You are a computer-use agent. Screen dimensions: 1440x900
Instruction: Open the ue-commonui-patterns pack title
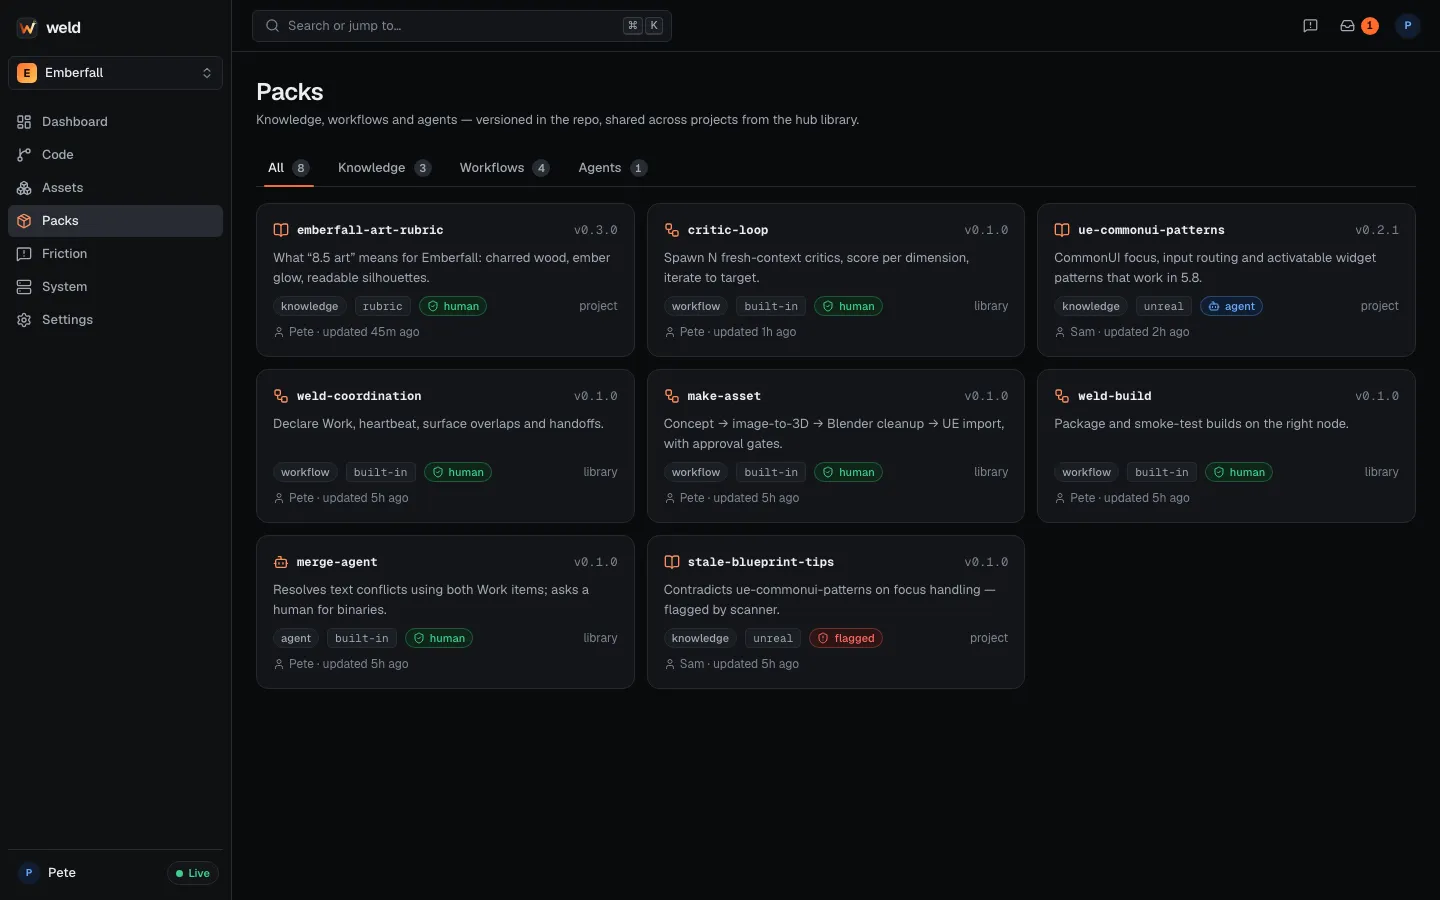click(x=1151, y=230)
